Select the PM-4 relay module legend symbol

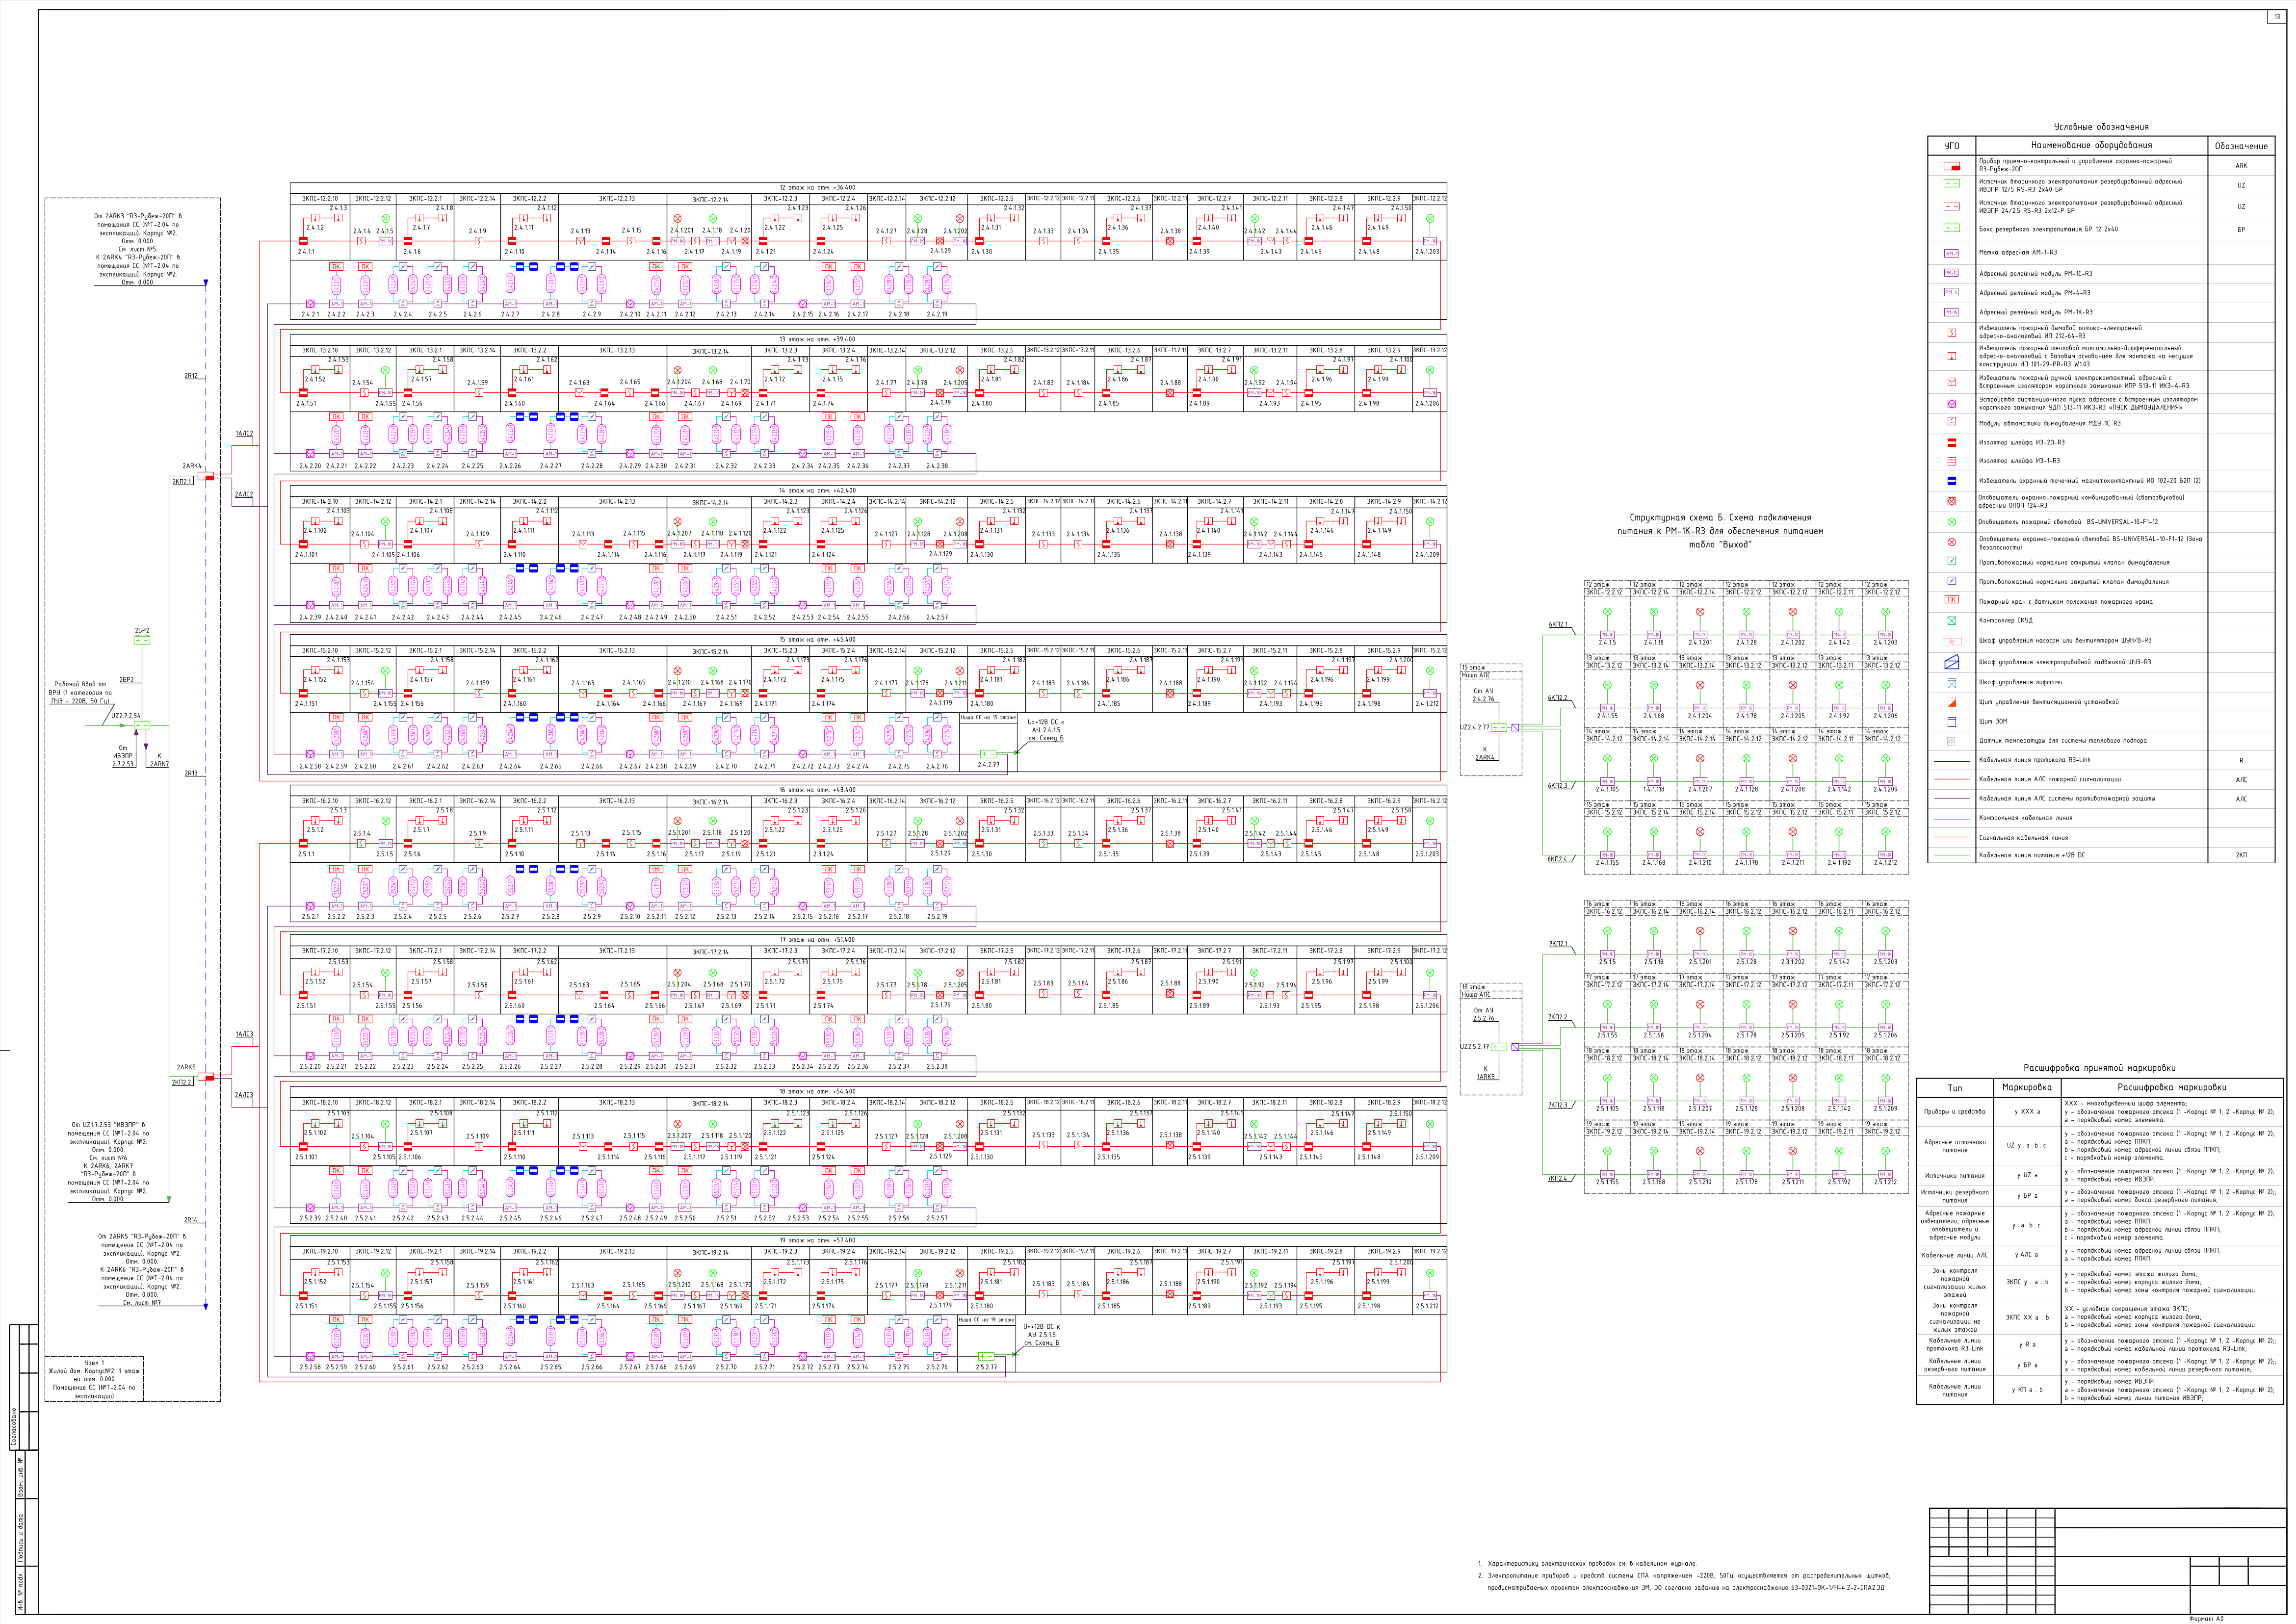coord(1951,292)
